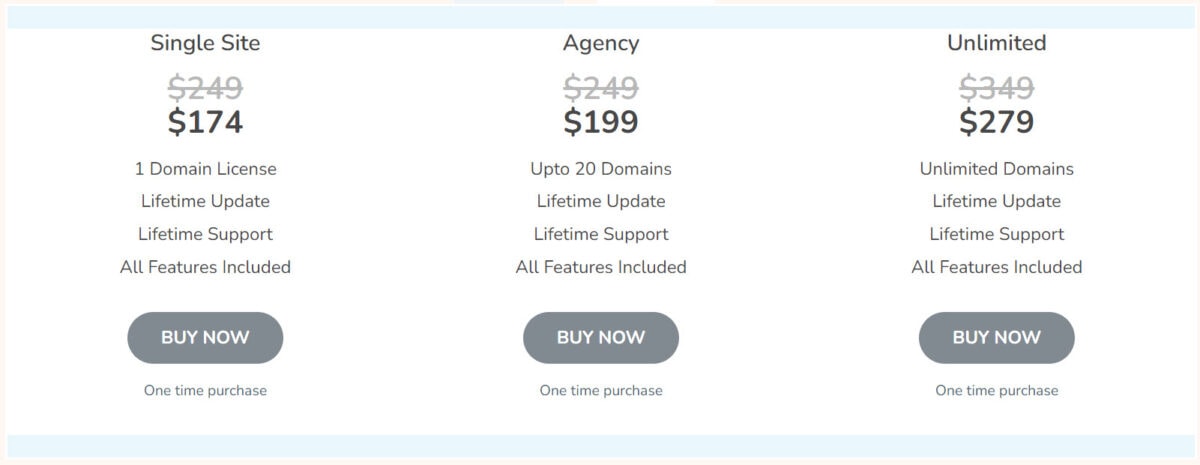Click One time purchase under Unlimited
Image resolution: width=1200 pixels, height=465 pixels.
[x=997, y=391]
